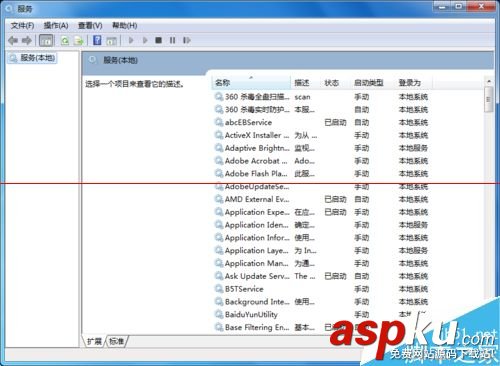500x366 pixels.
Task: Sort by the 描述 column header
Action: (x=306, y=83)
